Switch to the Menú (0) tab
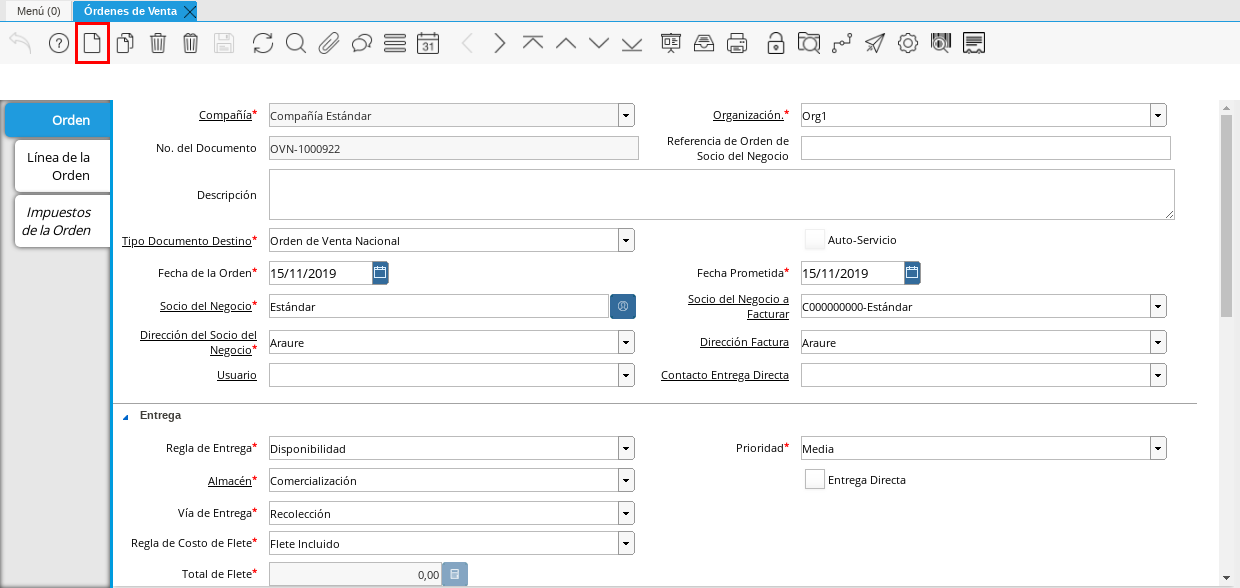 coord(38,11)
